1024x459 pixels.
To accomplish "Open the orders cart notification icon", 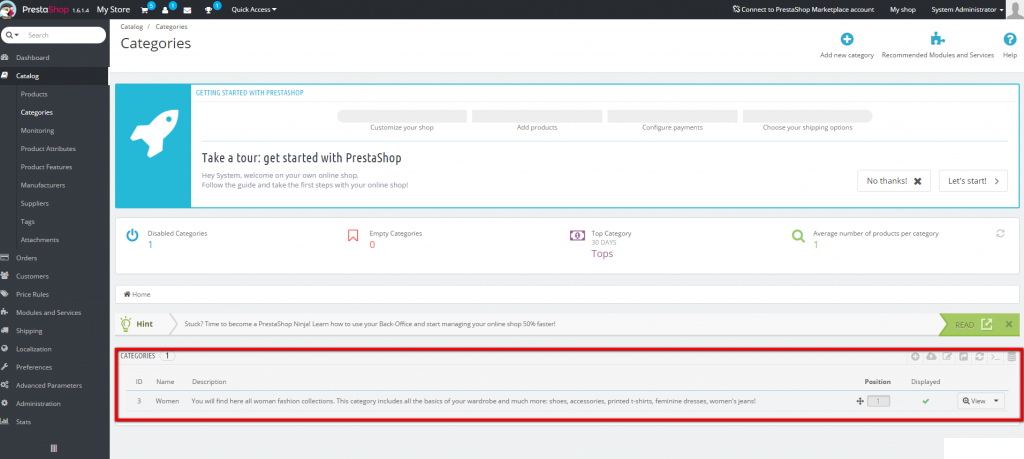I will [145, 10].
